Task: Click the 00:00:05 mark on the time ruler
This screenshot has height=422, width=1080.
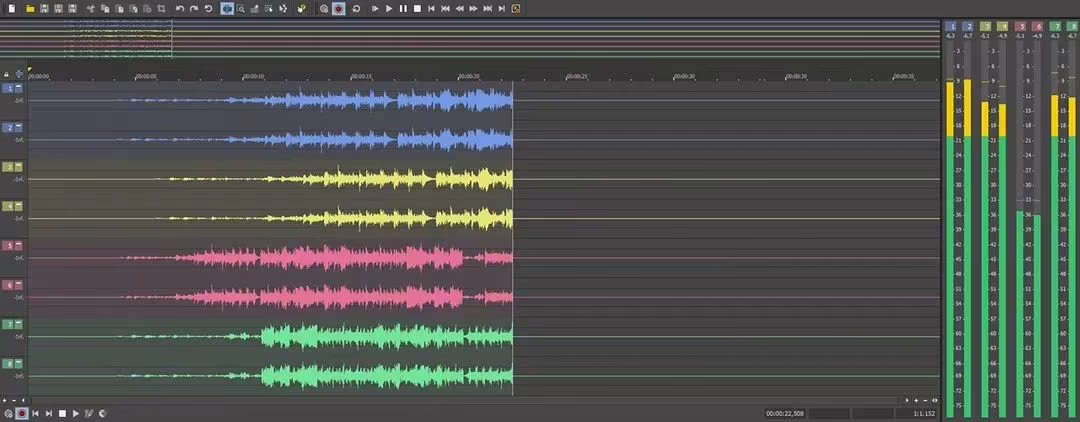Action: [146, 76]
